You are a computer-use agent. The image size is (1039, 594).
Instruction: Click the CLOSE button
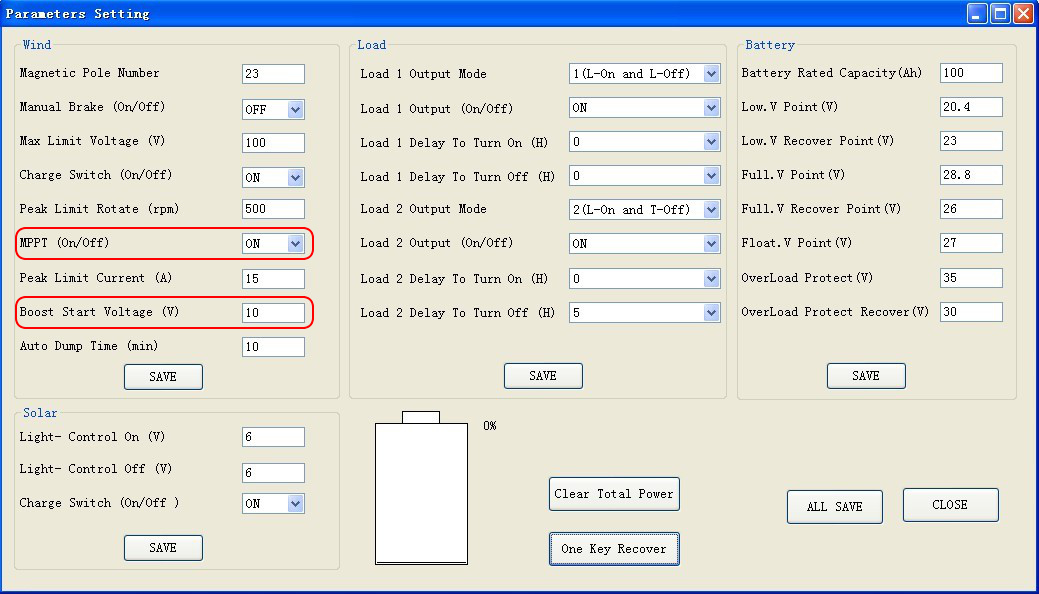click(x=950, y=505)
